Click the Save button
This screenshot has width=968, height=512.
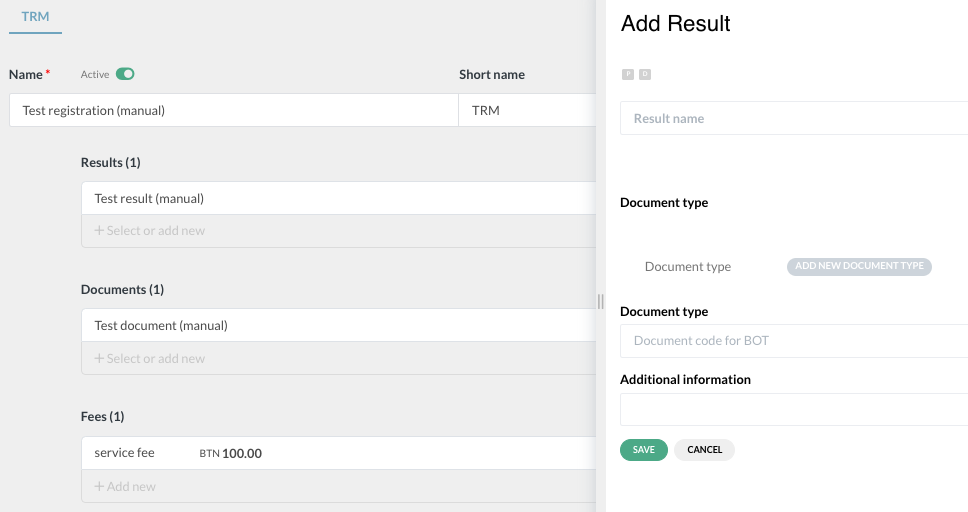click(643, 450)
